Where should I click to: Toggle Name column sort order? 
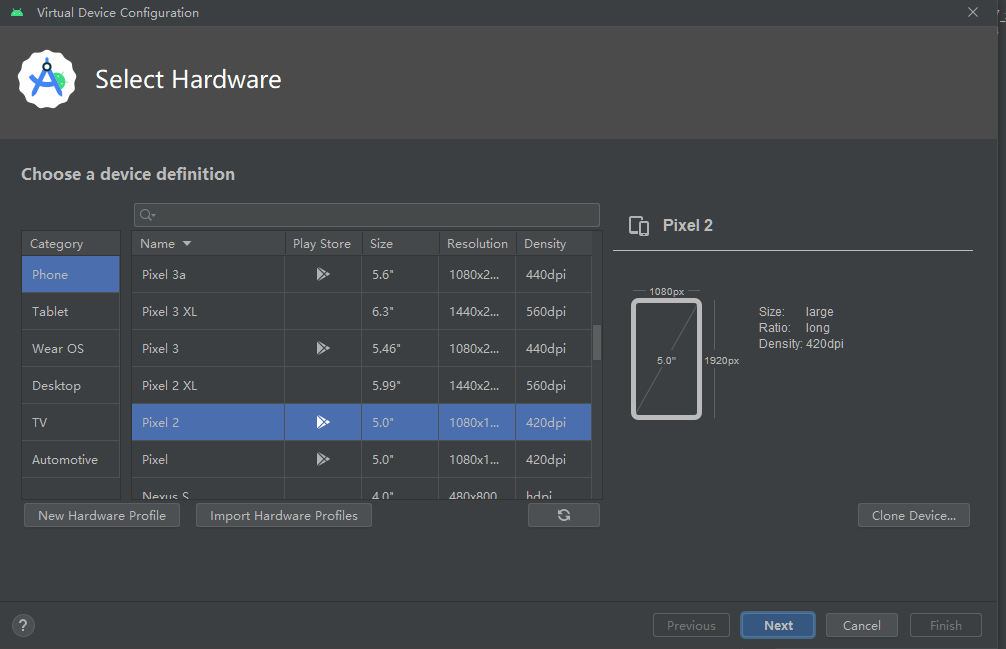164,243
